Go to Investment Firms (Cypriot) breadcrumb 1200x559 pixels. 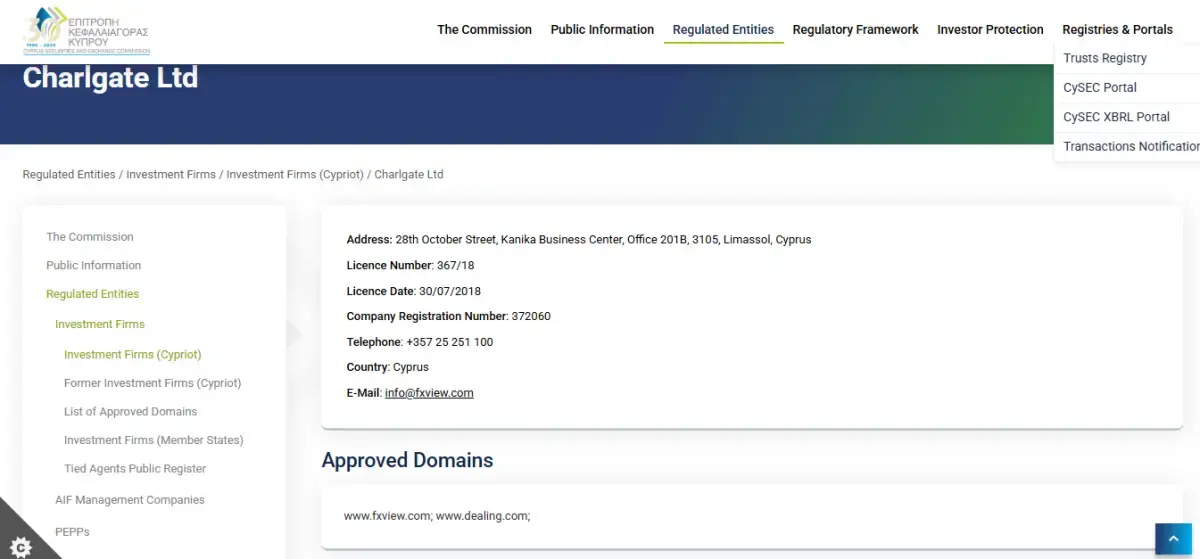[295, 174]
